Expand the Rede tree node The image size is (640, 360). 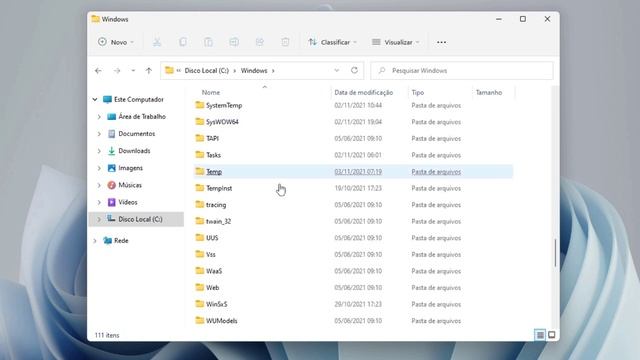[x=95, y=241]
